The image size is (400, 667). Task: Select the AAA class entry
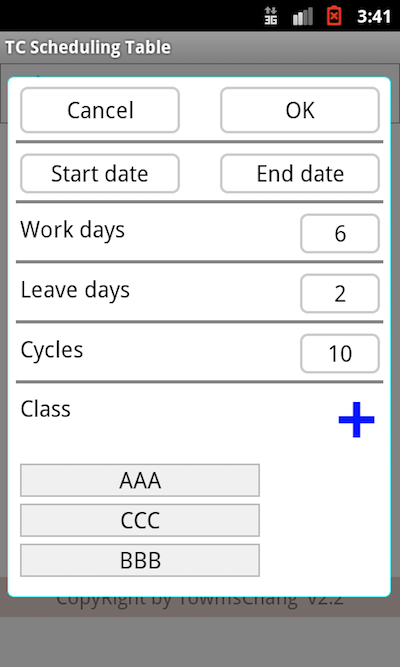(x=140, y=480)
